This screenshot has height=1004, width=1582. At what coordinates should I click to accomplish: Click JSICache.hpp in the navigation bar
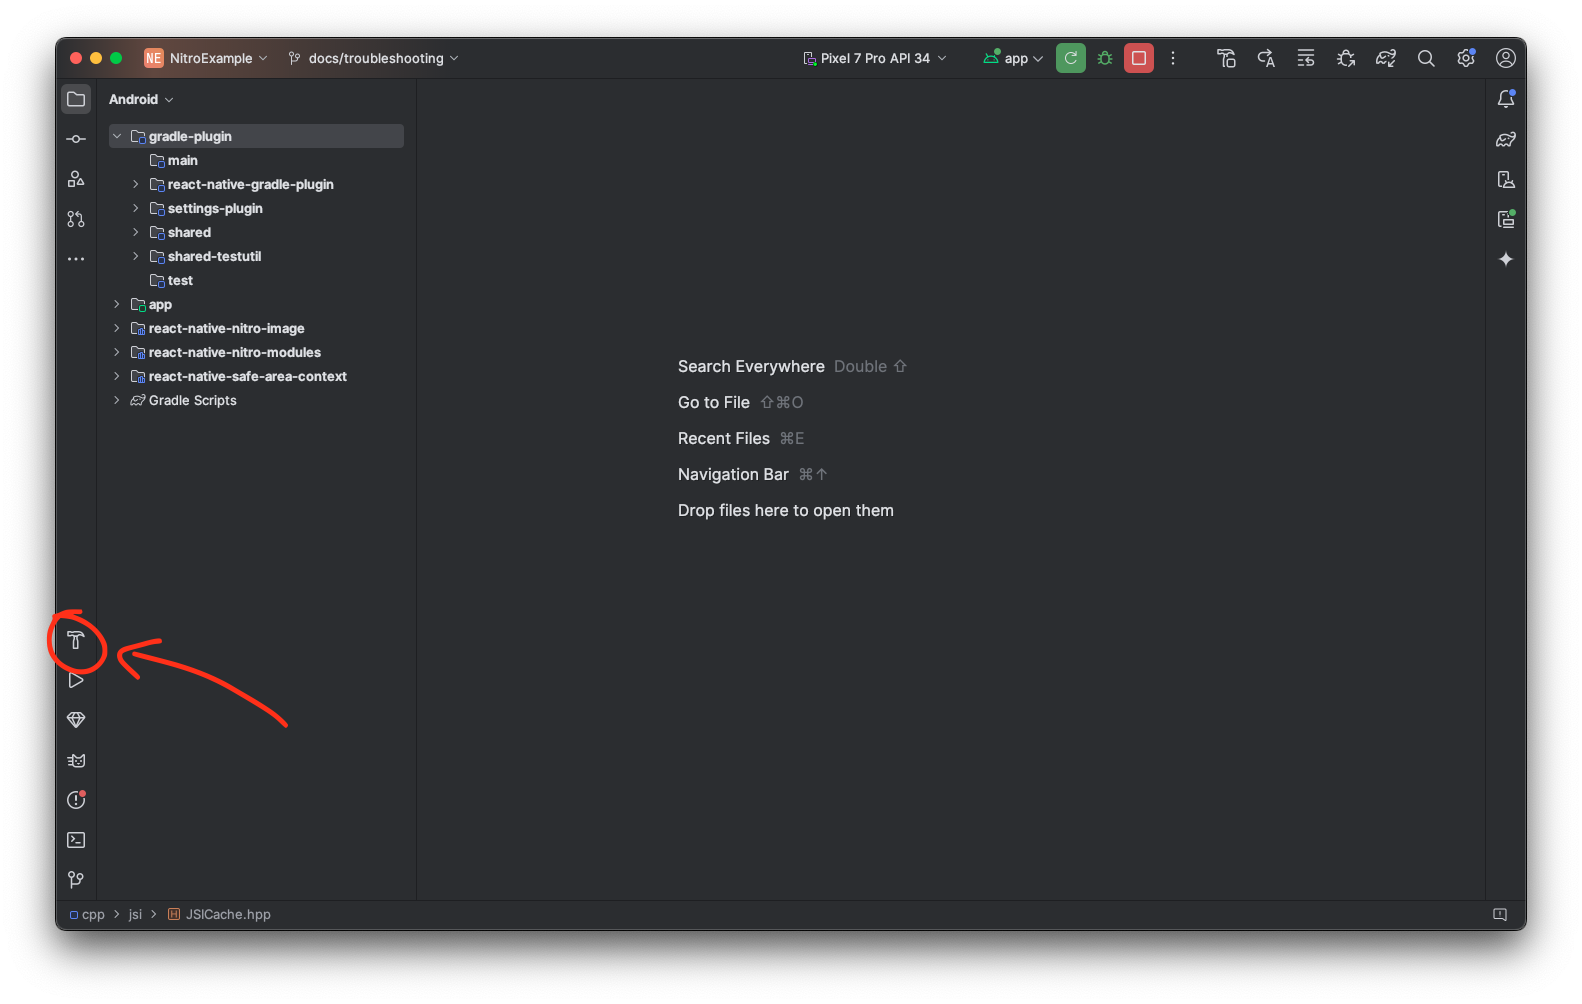(227, 914)
